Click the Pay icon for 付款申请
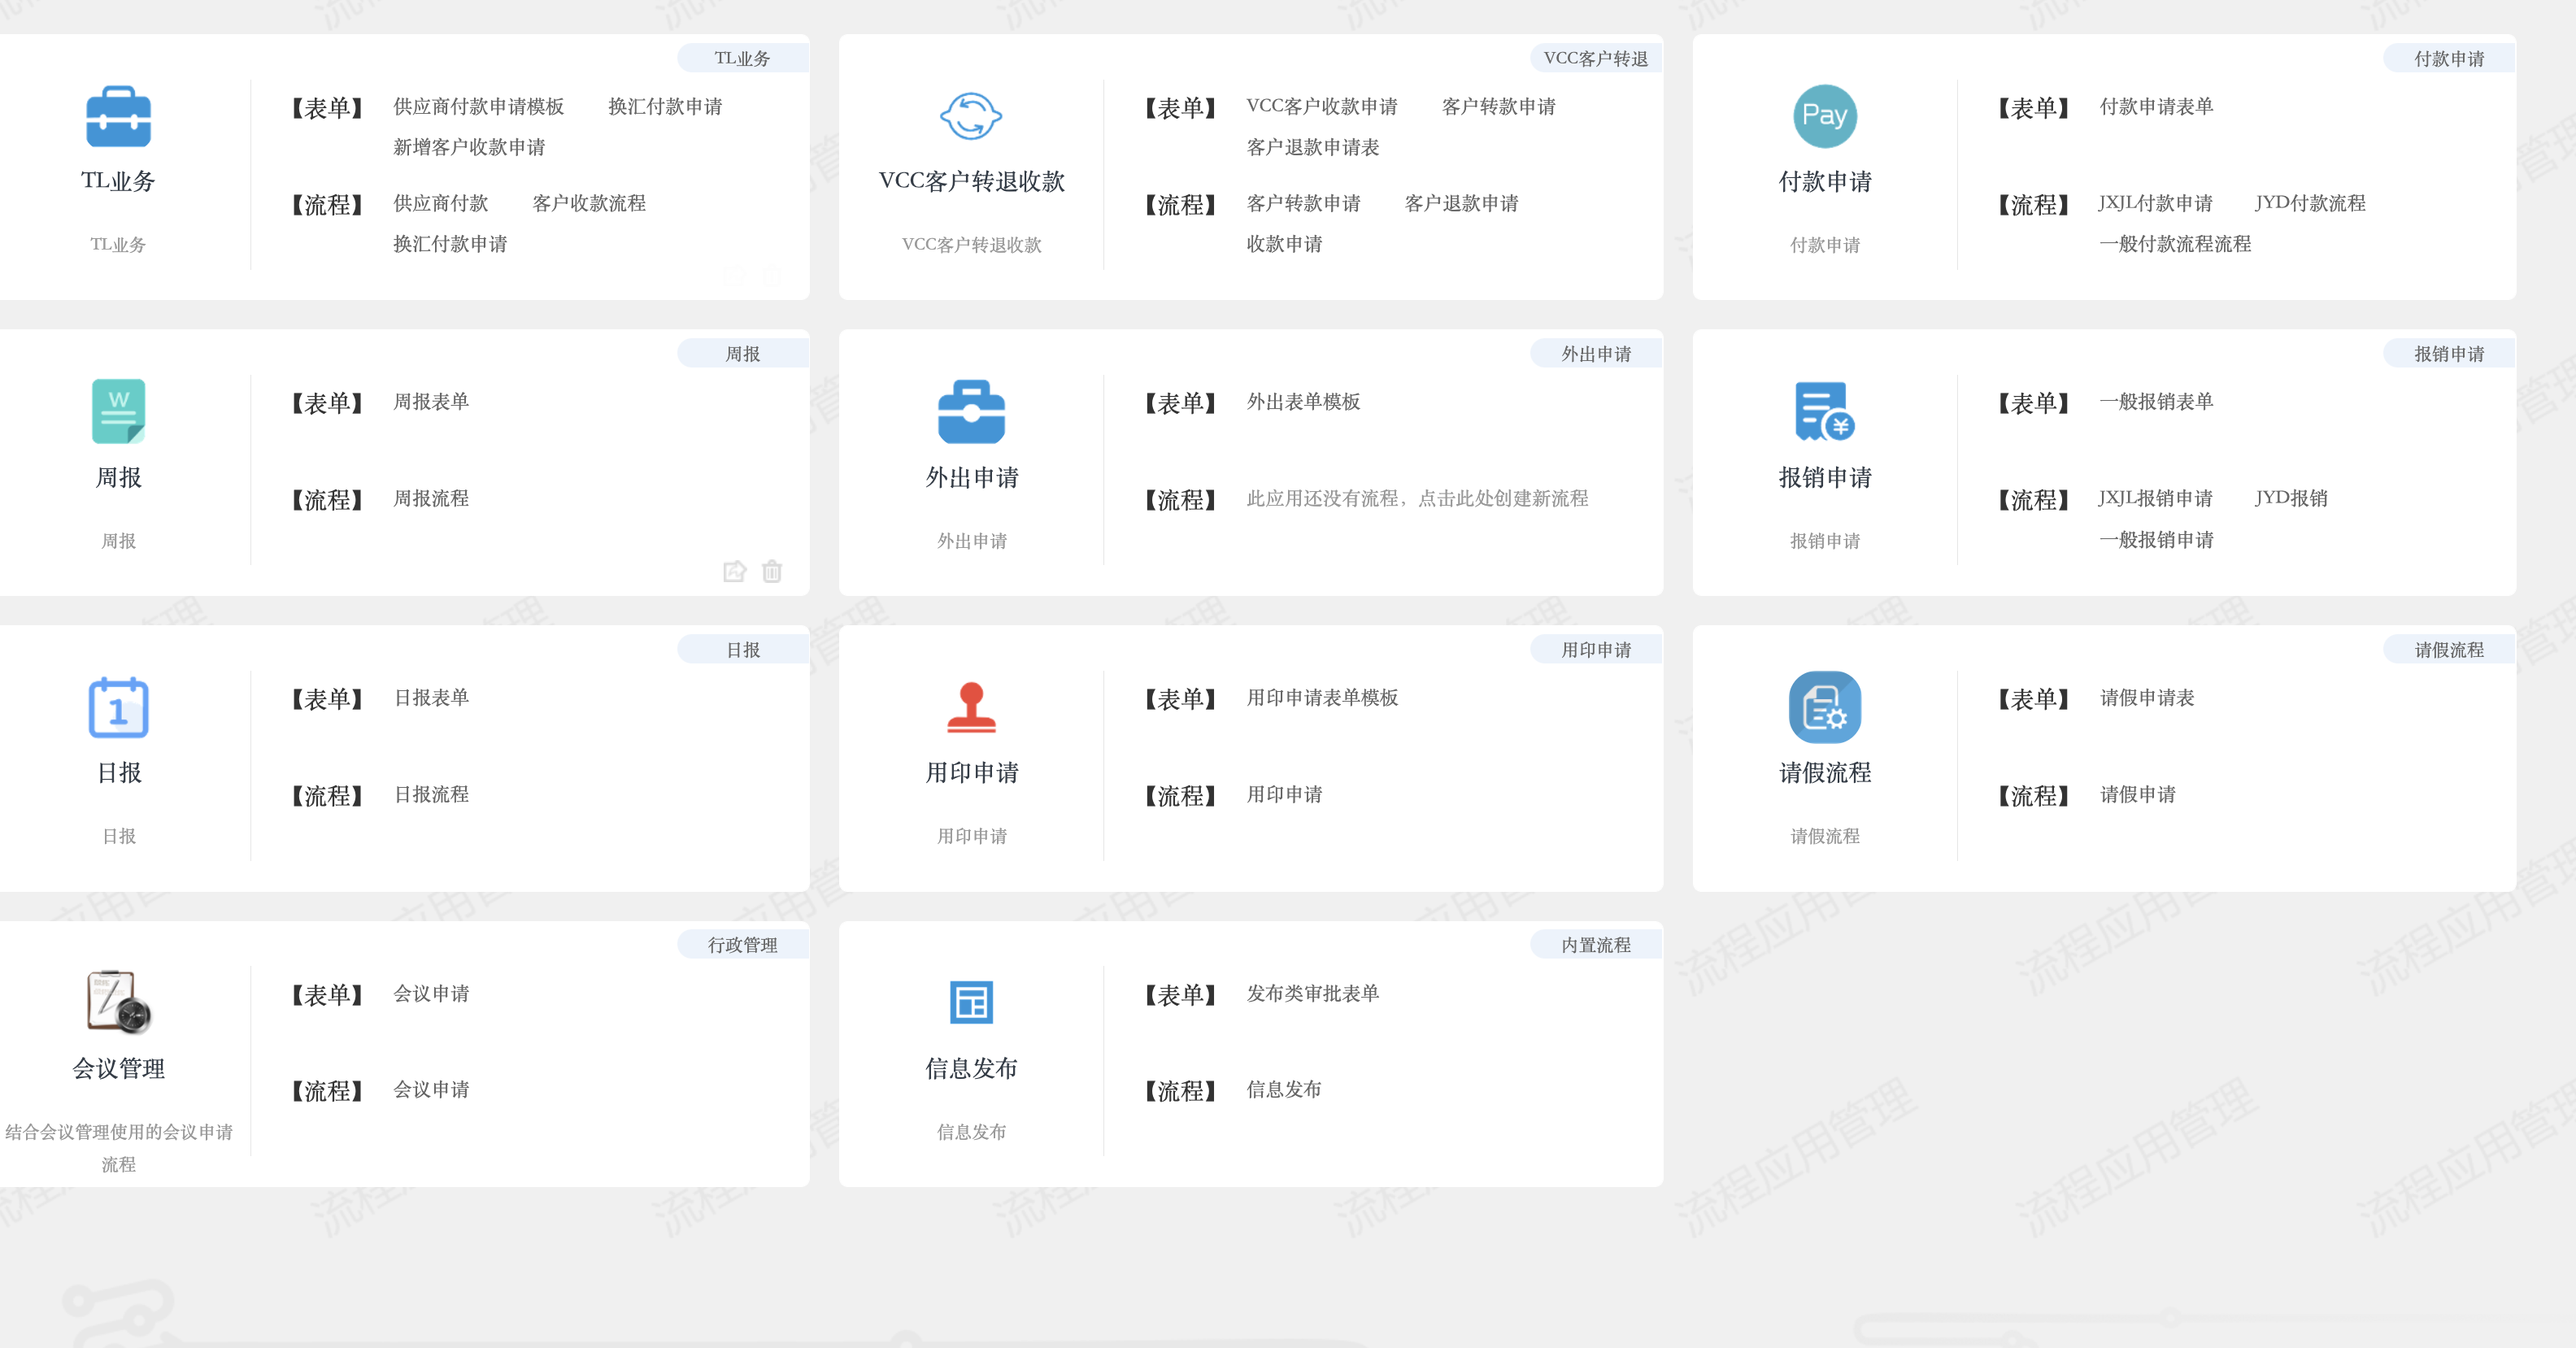 [1824, 116]
